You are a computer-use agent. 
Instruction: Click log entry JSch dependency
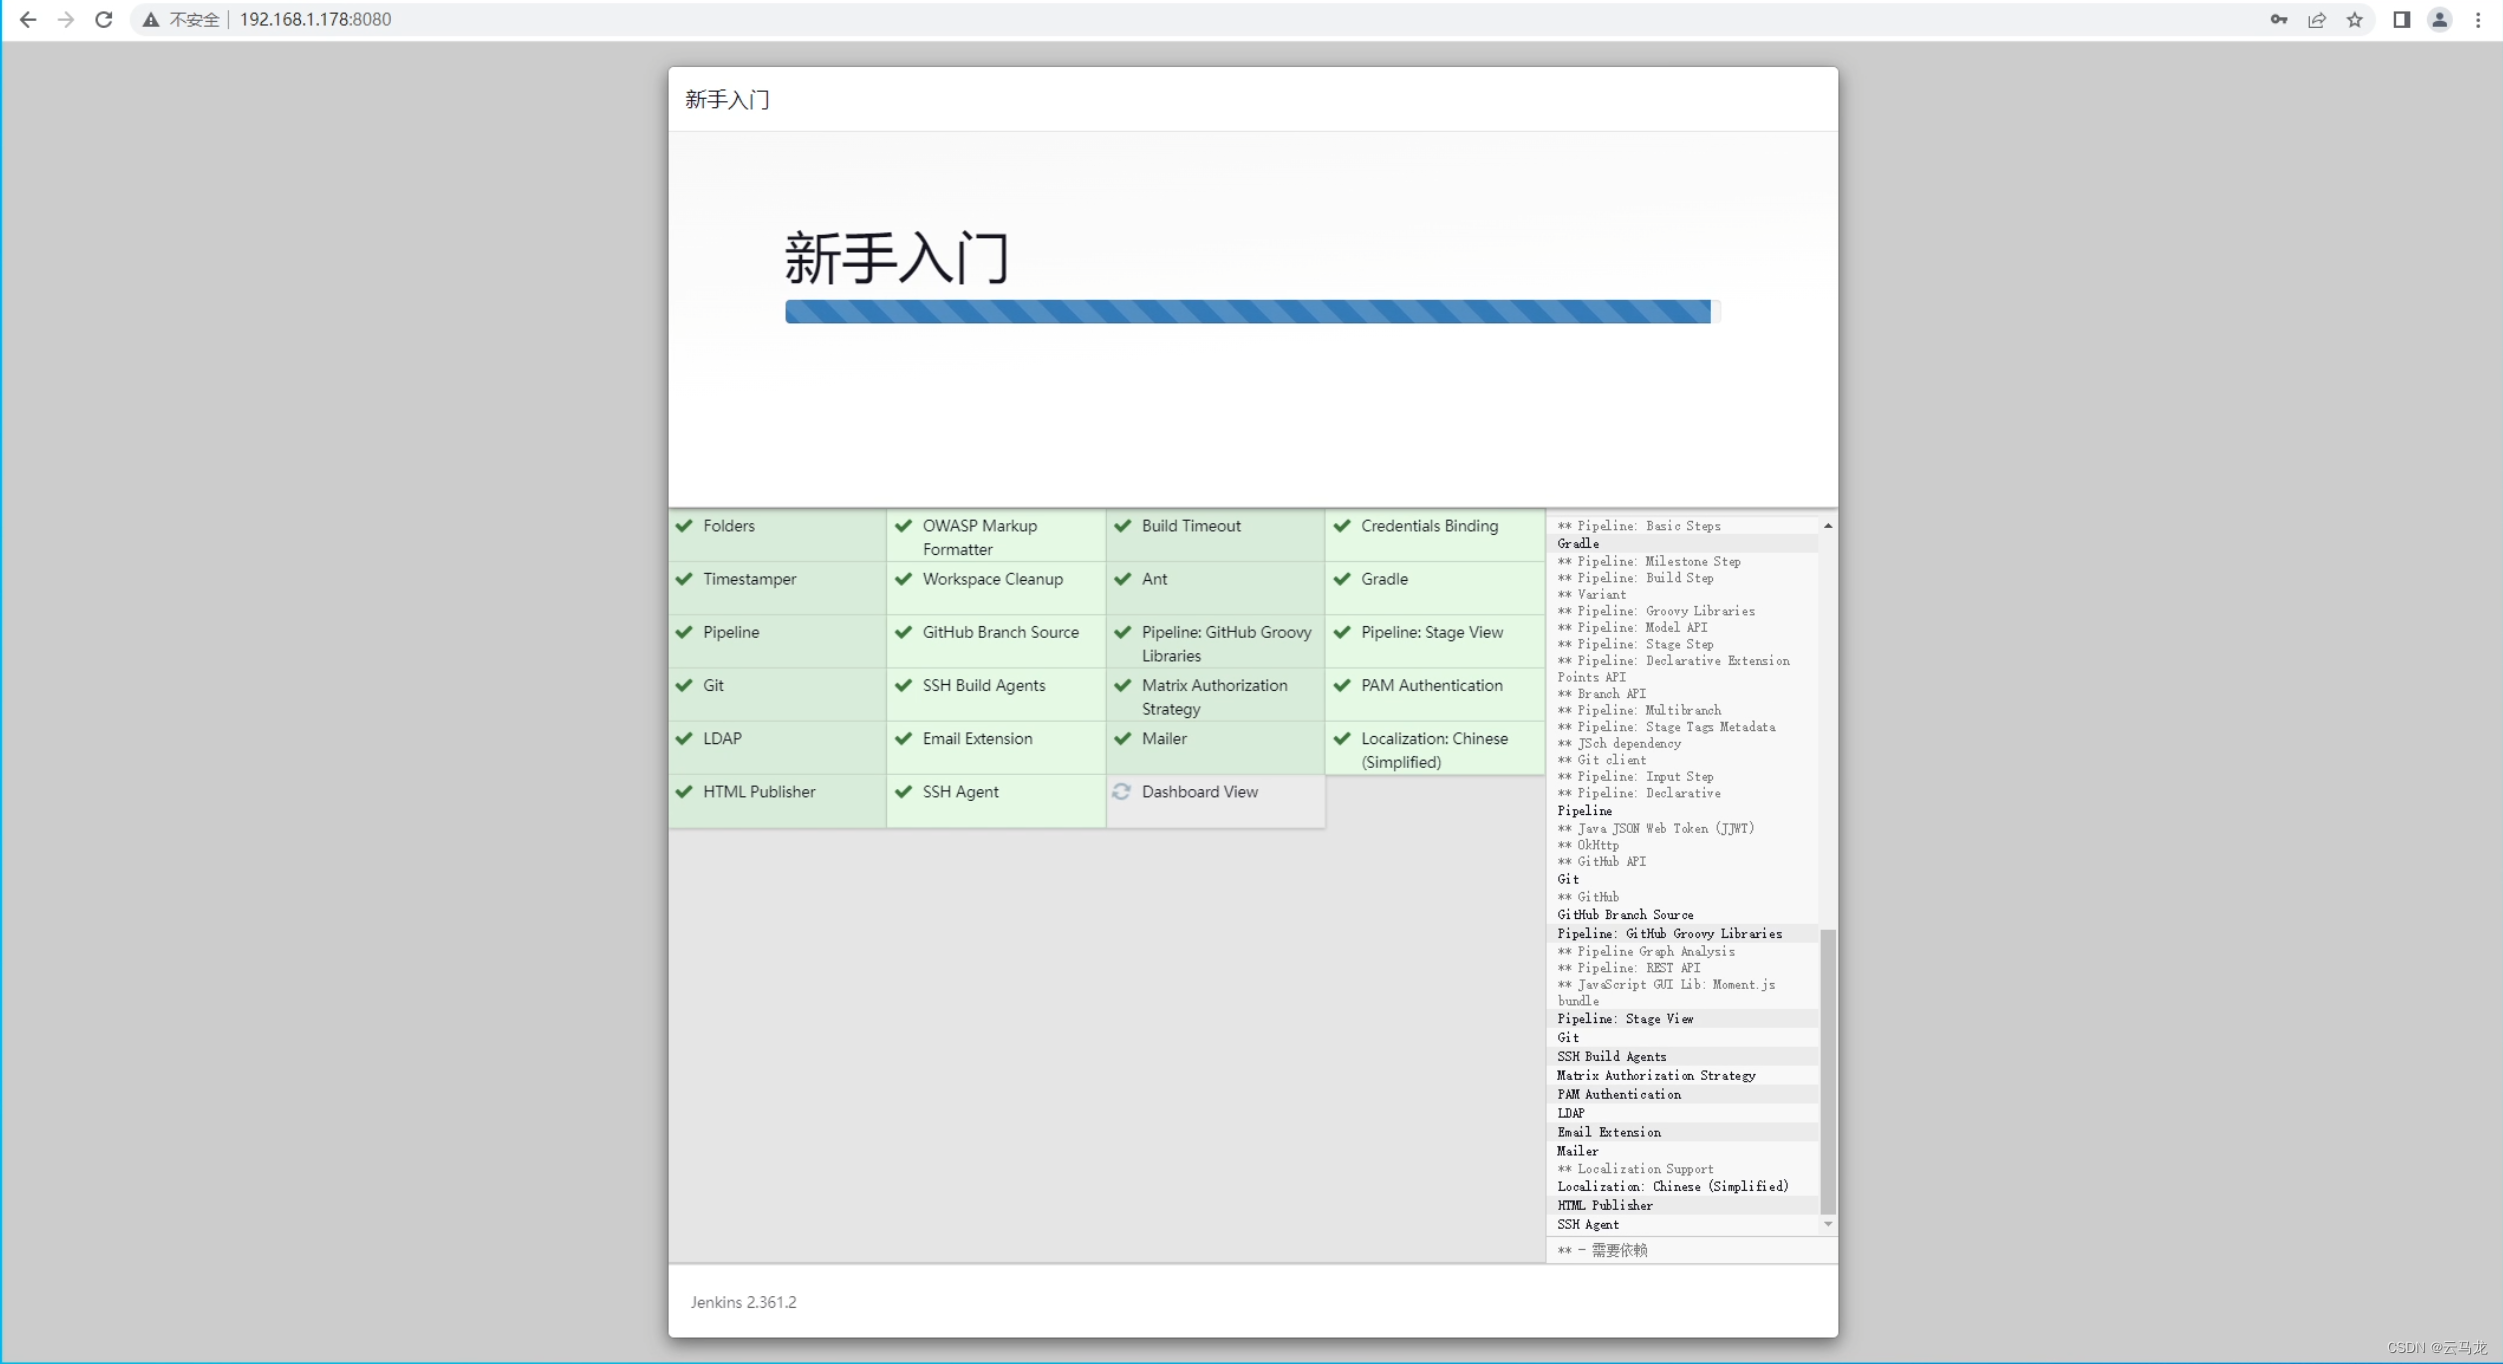tap(1619, 743)
